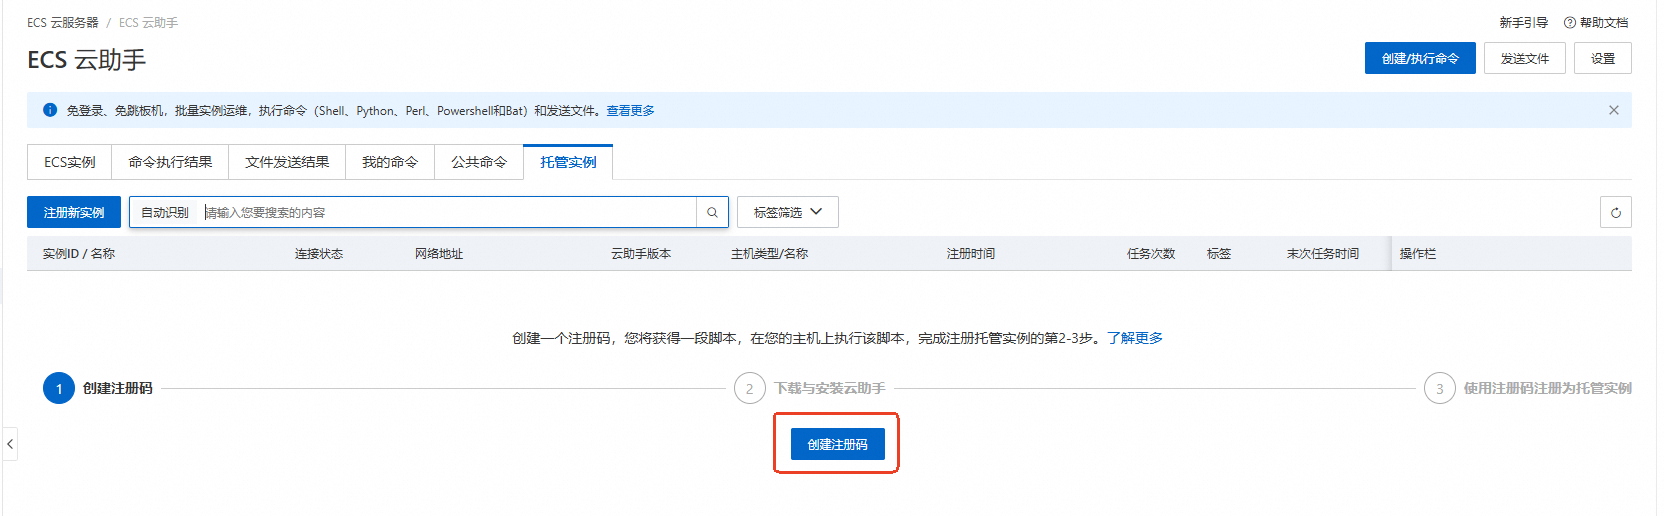Click 发送文件 button
The image size is (1664, 516).
click(1524, 58)
